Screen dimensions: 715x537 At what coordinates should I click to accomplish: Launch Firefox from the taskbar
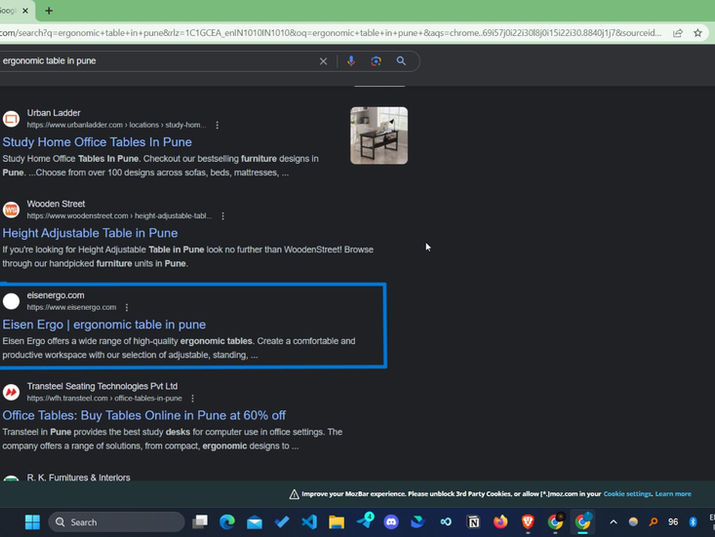coord(500,522)
